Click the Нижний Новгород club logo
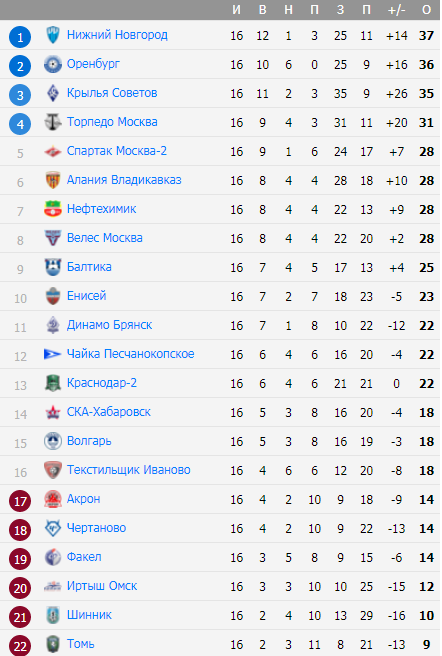The height and width of the screenshot is (656, 442). [53, 35]
